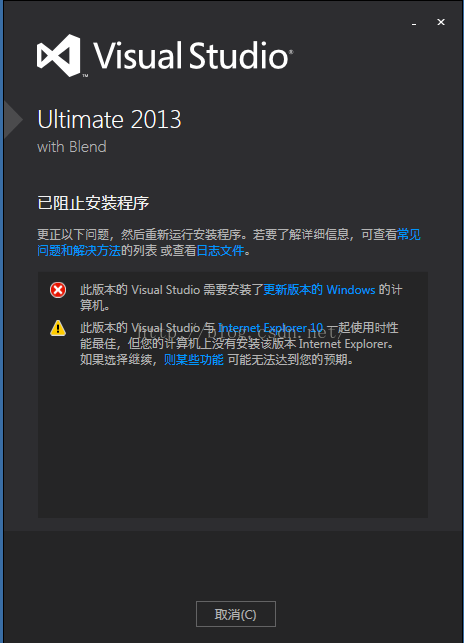
Task: Click the Ultimate 2013 edition heading
Action: click(x=109, y=120)
